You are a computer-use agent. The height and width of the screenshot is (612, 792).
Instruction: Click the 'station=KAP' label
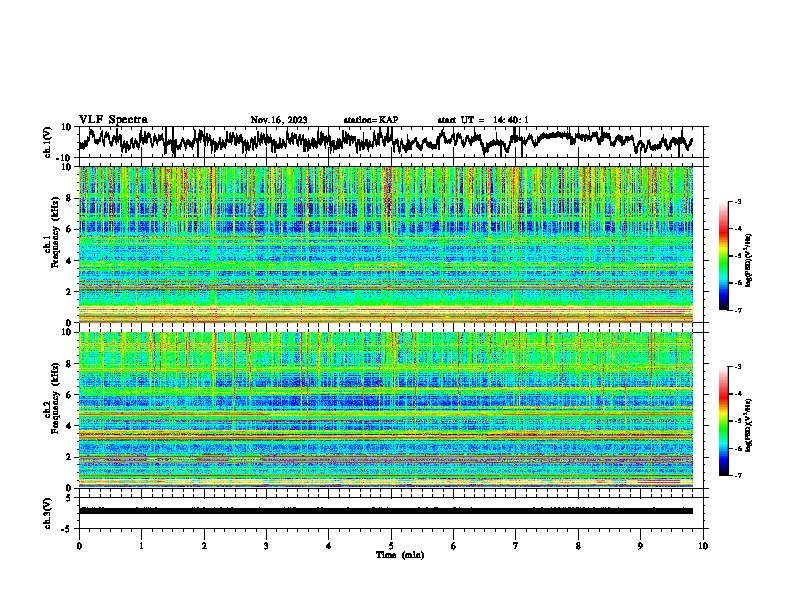pos(371,120)
